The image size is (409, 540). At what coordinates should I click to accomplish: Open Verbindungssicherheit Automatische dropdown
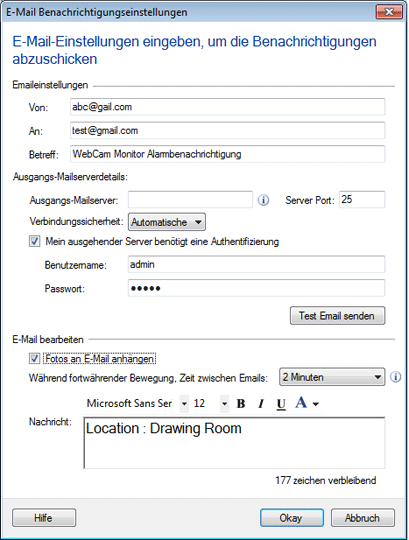167,222
